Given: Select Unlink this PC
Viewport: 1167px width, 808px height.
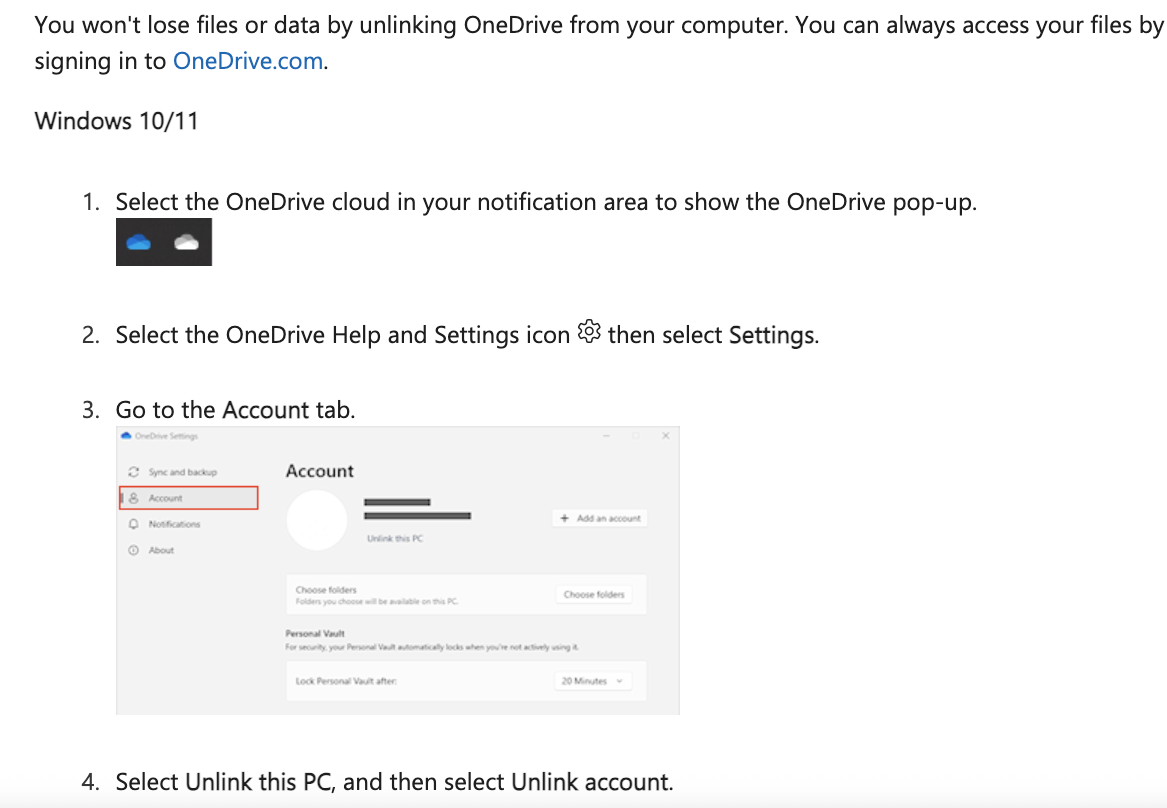Looking at the screenshot, I should click(x=395, y=539).
